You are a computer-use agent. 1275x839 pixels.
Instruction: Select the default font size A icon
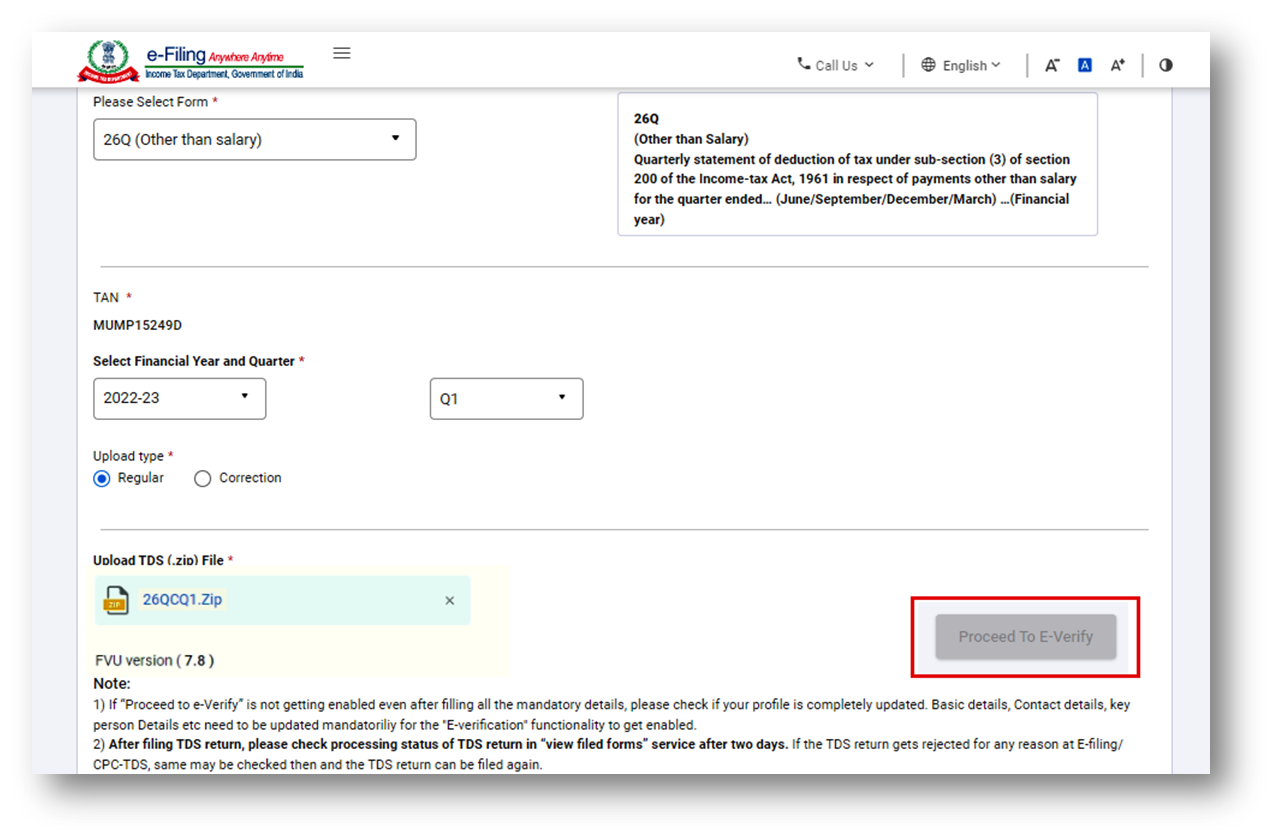click(x=1084, y=64)
